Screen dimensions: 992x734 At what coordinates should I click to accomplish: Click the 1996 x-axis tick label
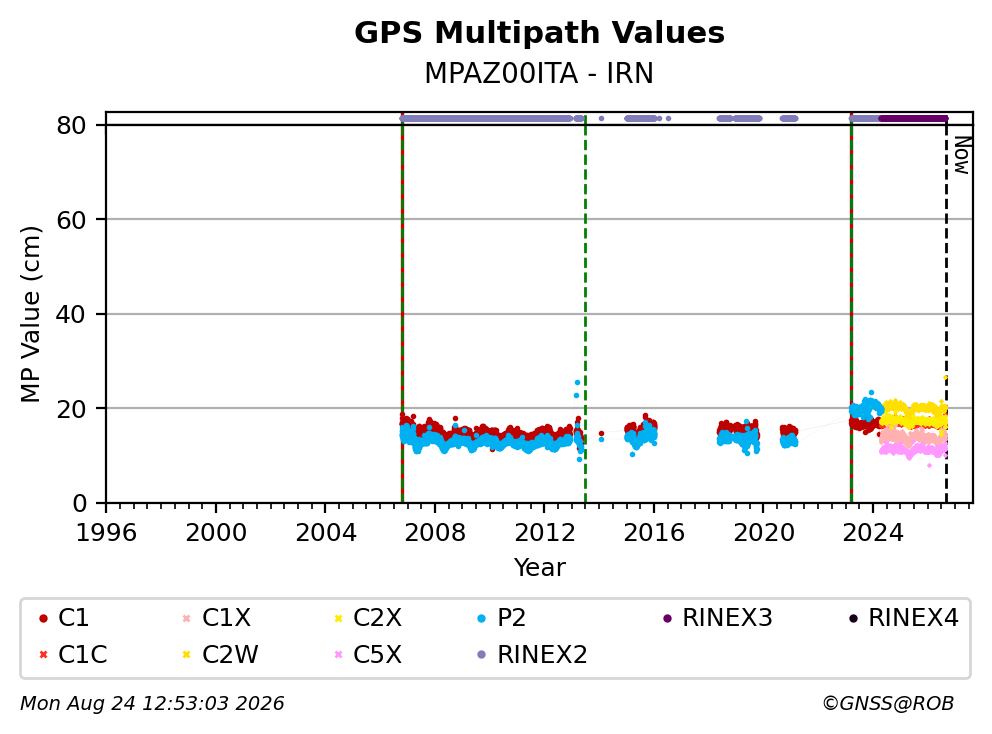click(106, 533)
